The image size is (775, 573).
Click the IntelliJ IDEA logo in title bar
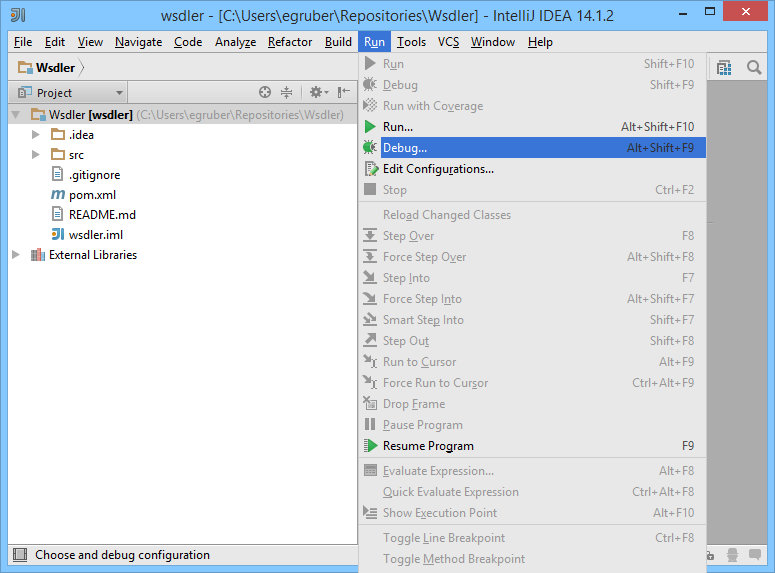tap(18, 15)
